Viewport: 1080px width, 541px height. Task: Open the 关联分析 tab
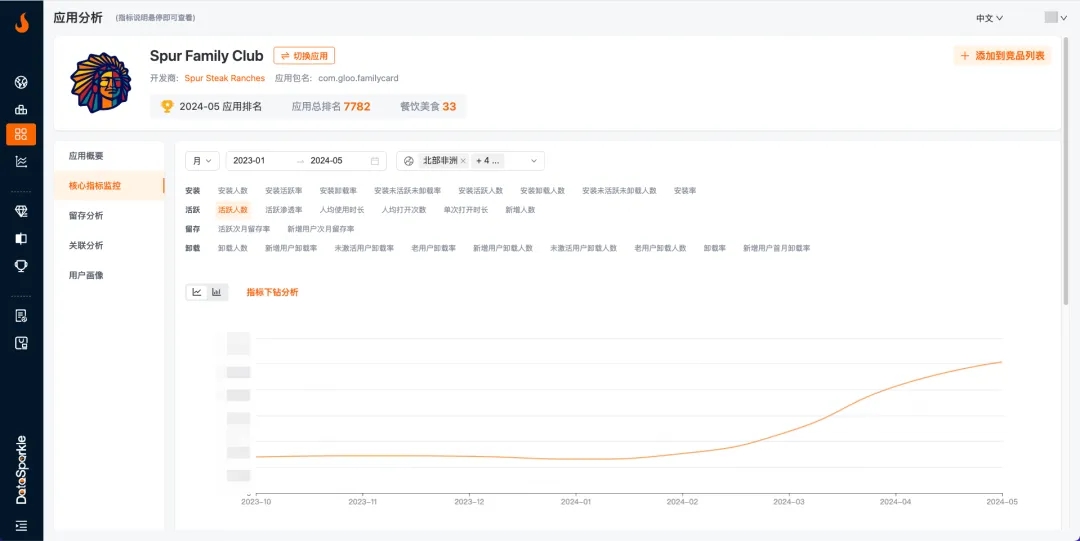(x=86, y=245)
